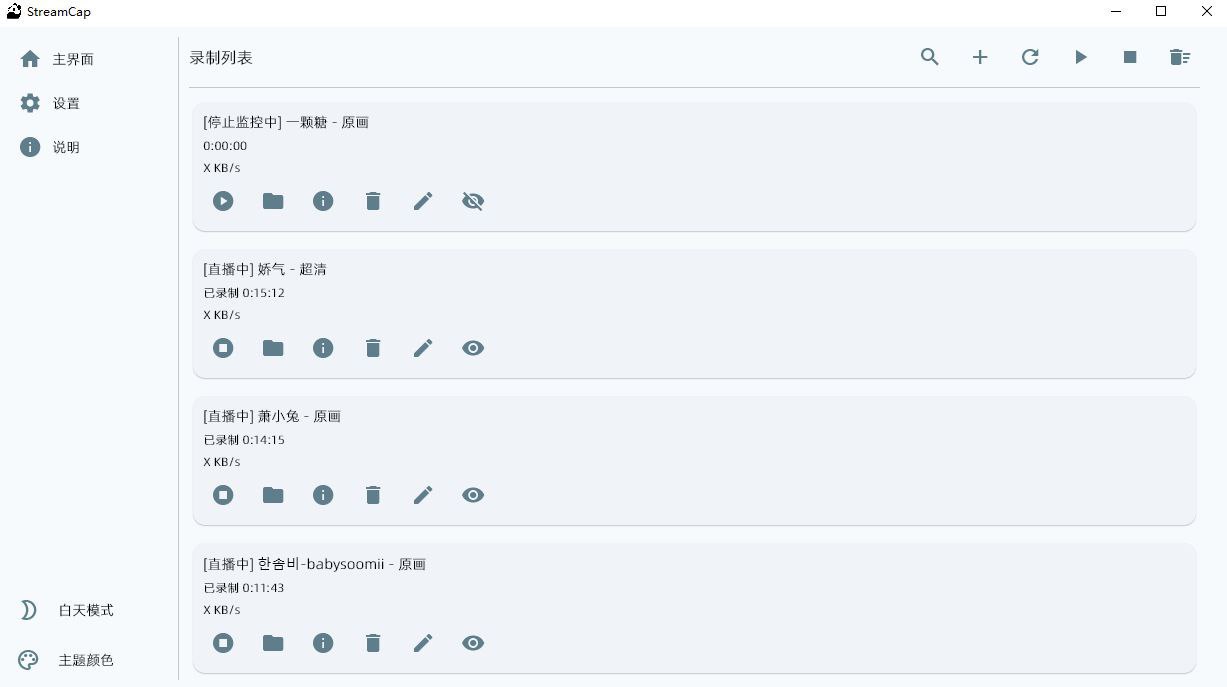Stop all recordings with the stop toolbar icon
Image resolution: width=1227 pixels, height=687 pixels.
coord(1130,57)
